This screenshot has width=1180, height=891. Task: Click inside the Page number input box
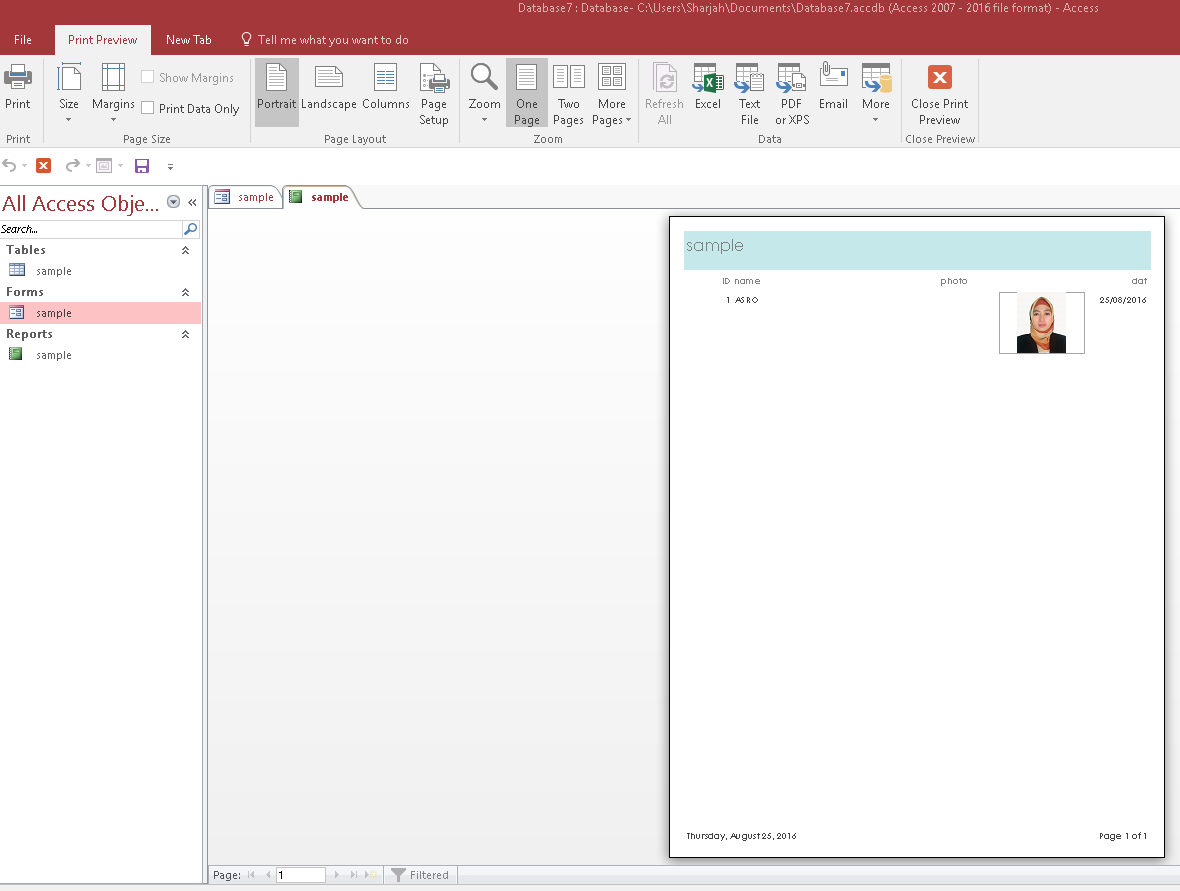coord(300,874)
